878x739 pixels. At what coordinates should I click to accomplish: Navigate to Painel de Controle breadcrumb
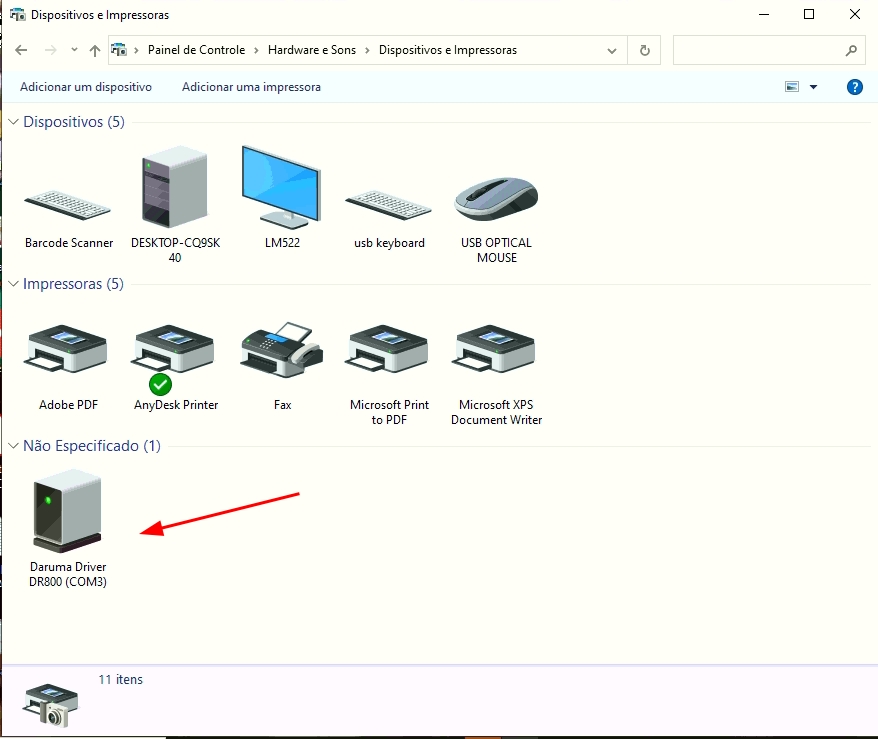tap(196, 50)
